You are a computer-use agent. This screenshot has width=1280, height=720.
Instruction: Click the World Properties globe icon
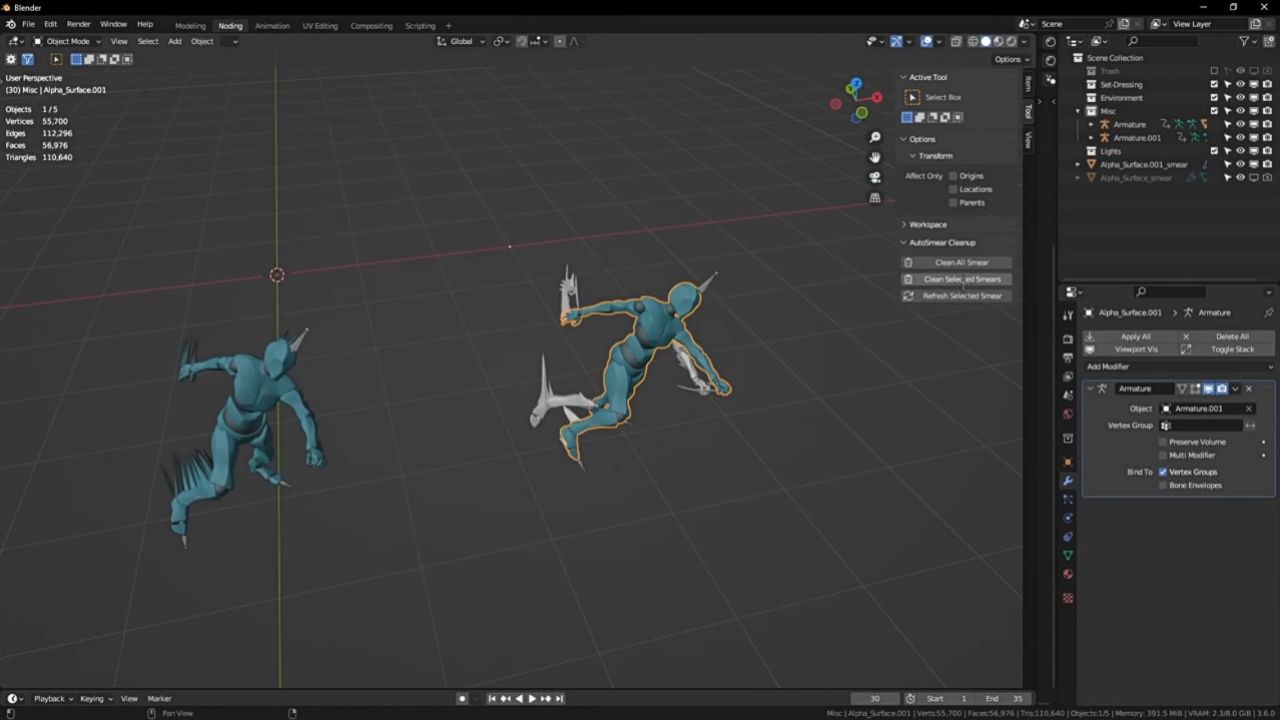[x=1068, y=411]
